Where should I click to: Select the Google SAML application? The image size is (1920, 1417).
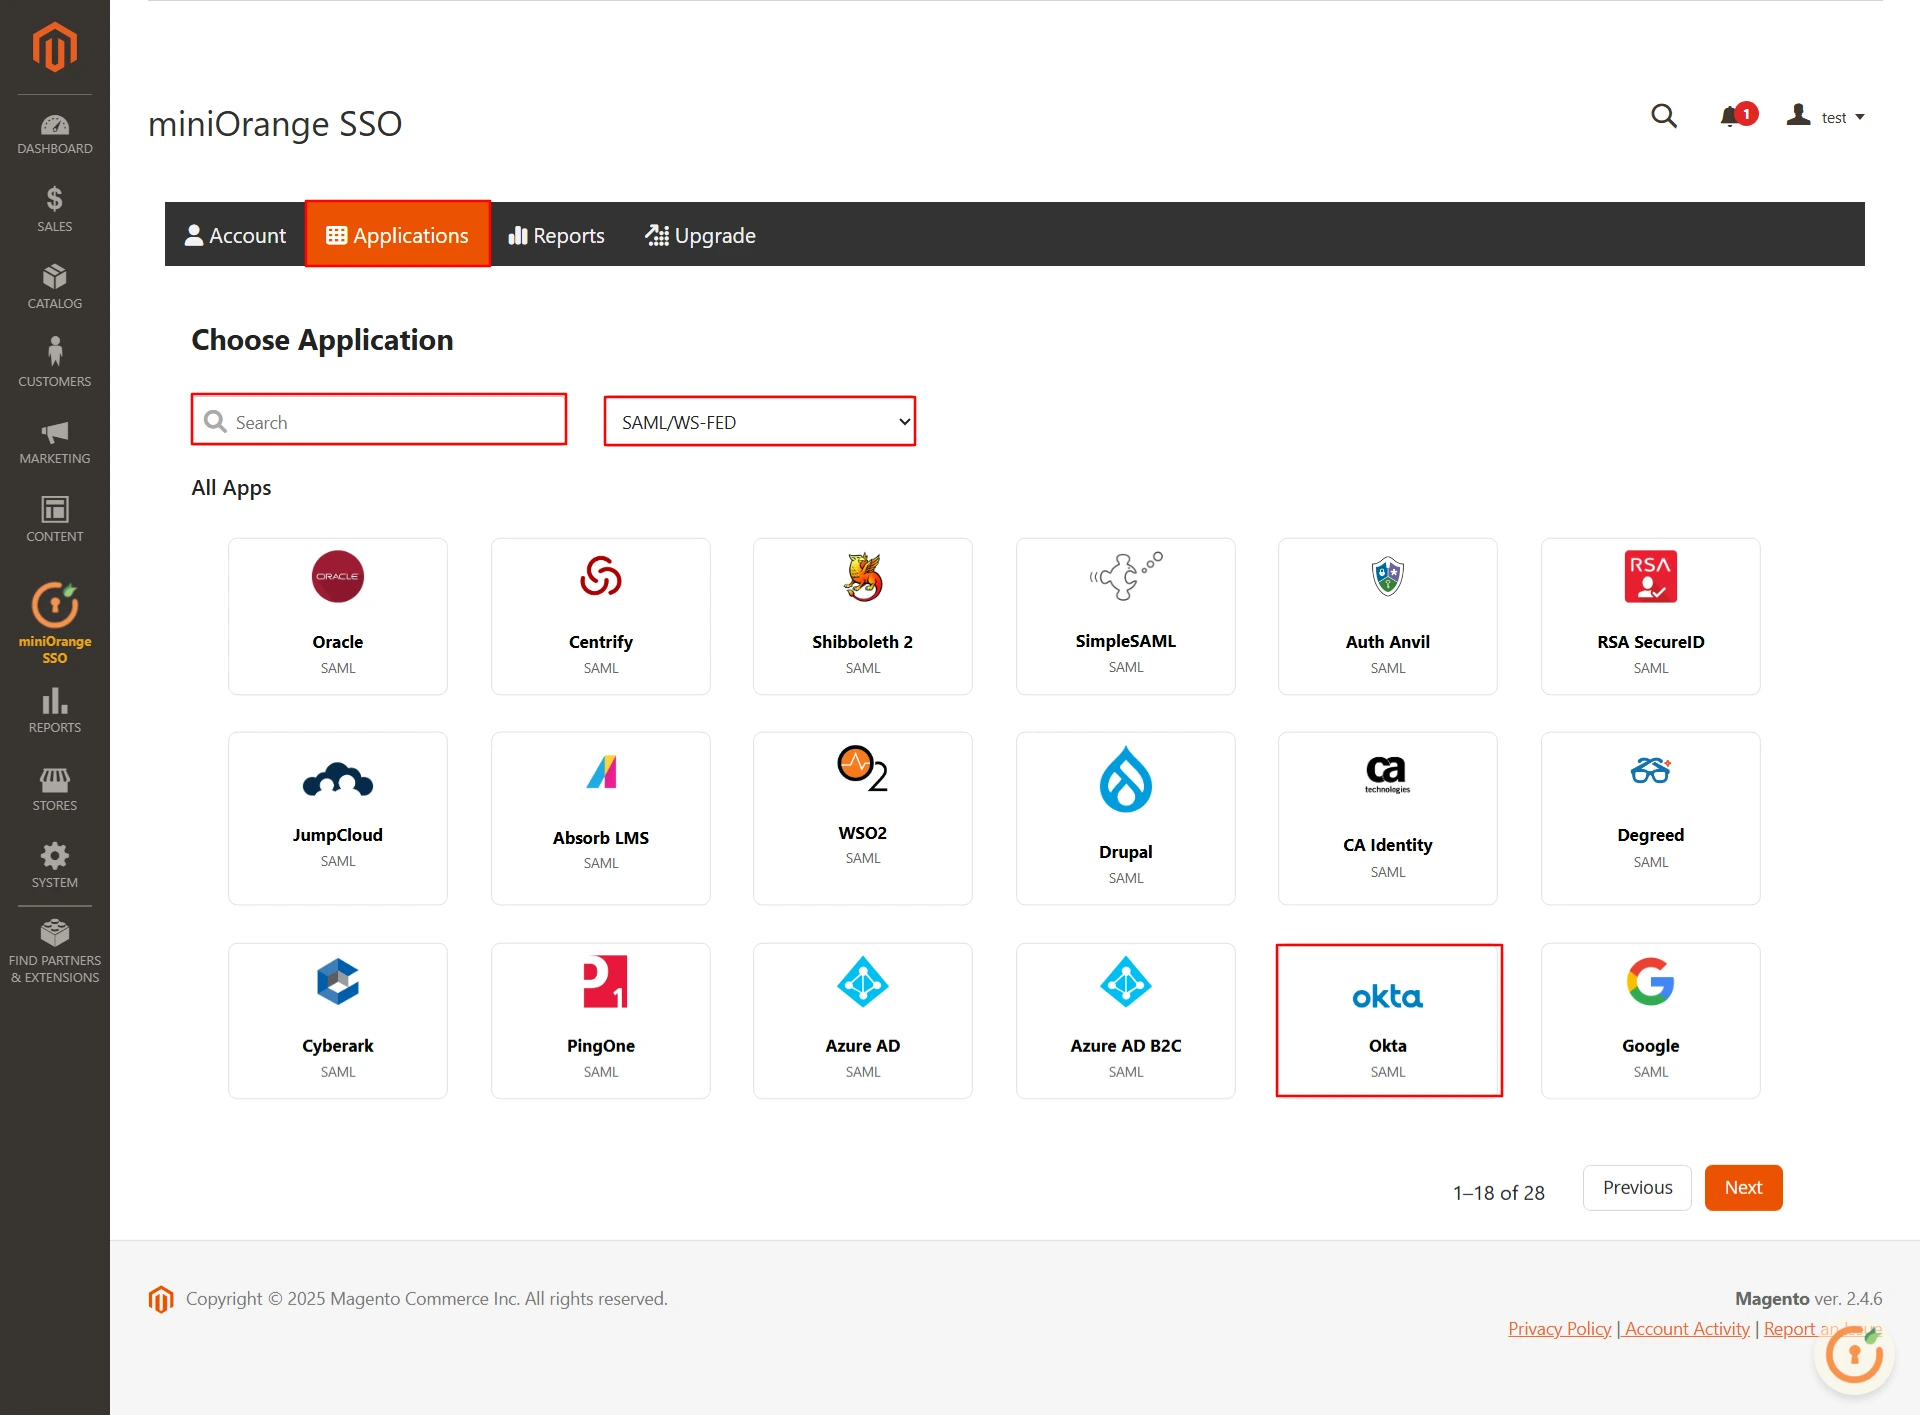tap(1650, 1018)
